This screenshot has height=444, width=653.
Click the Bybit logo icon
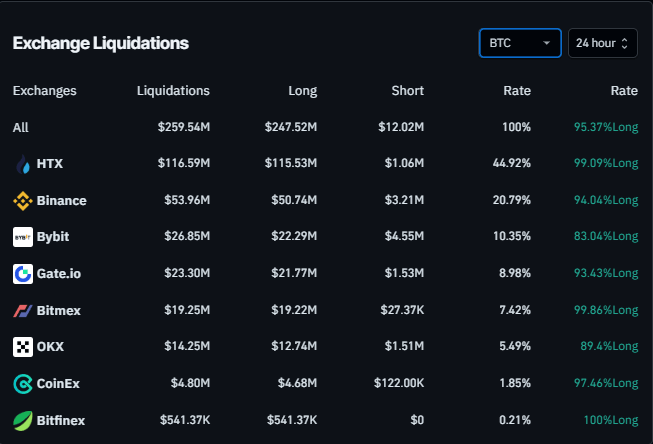click(x=23, y=237)
